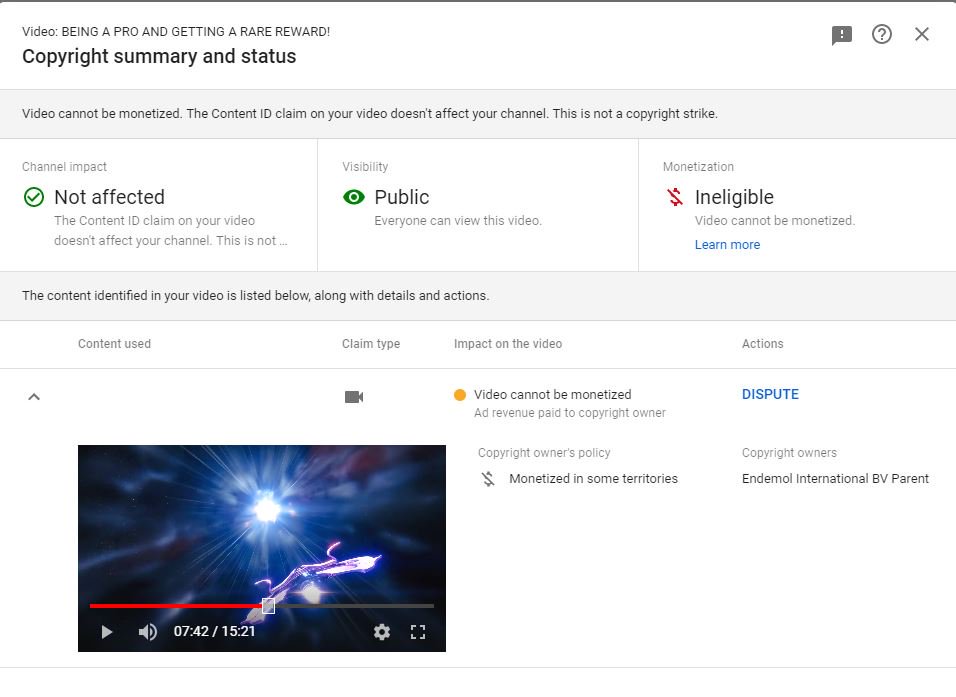Collapse the claim details row chevron
956x697 pixels.
[34, 397]
